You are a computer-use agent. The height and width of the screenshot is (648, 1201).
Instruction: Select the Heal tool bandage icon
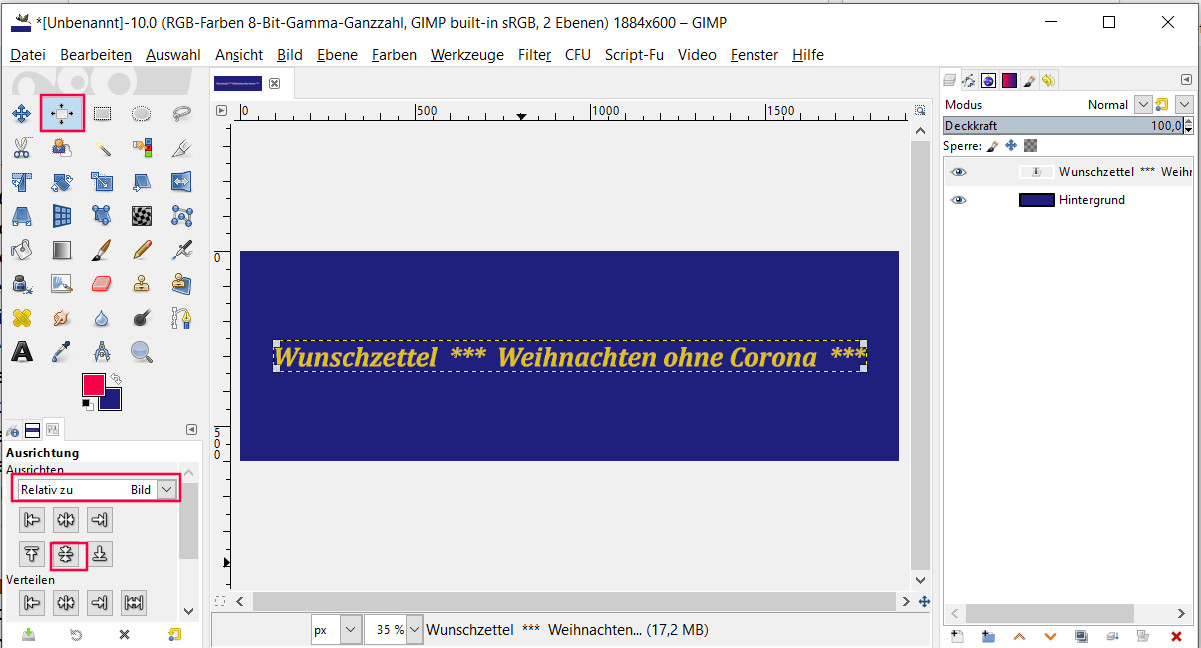[x=21, y=318]
